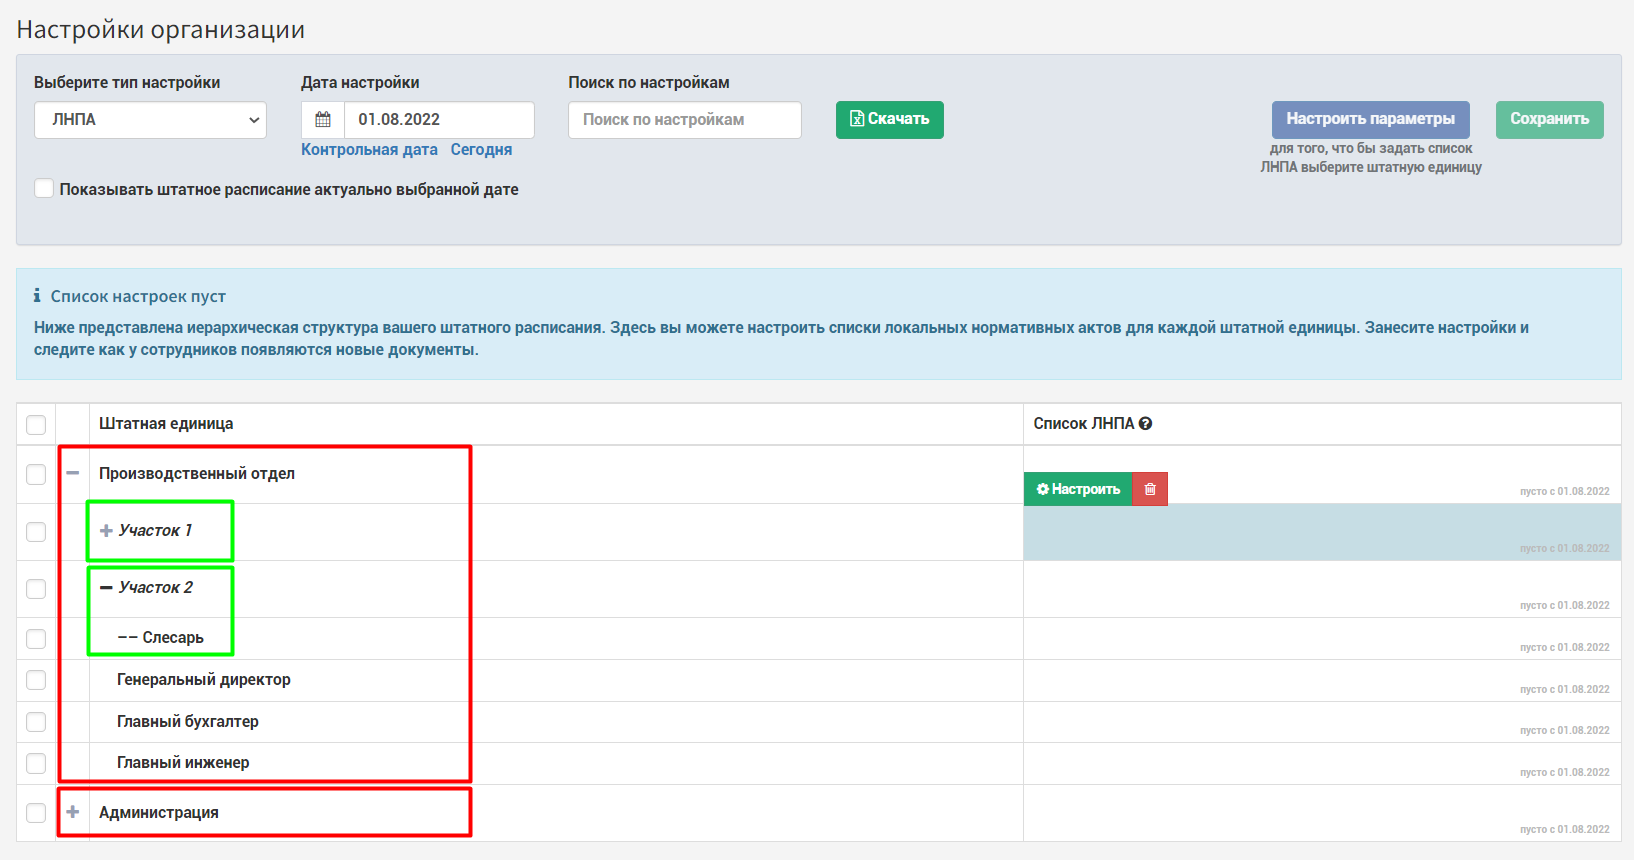
Task: Save changes with the Сохранить button
Action: 1550,120
